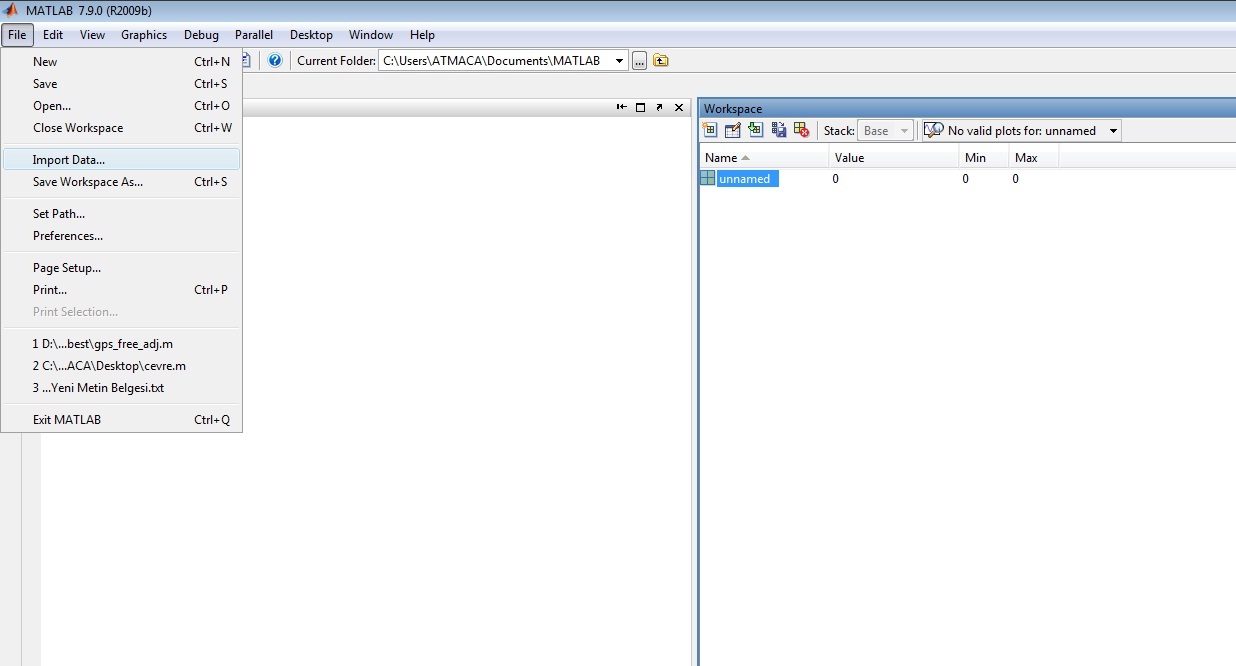
Task: Click the Max column header
Action: (1033, 157)
